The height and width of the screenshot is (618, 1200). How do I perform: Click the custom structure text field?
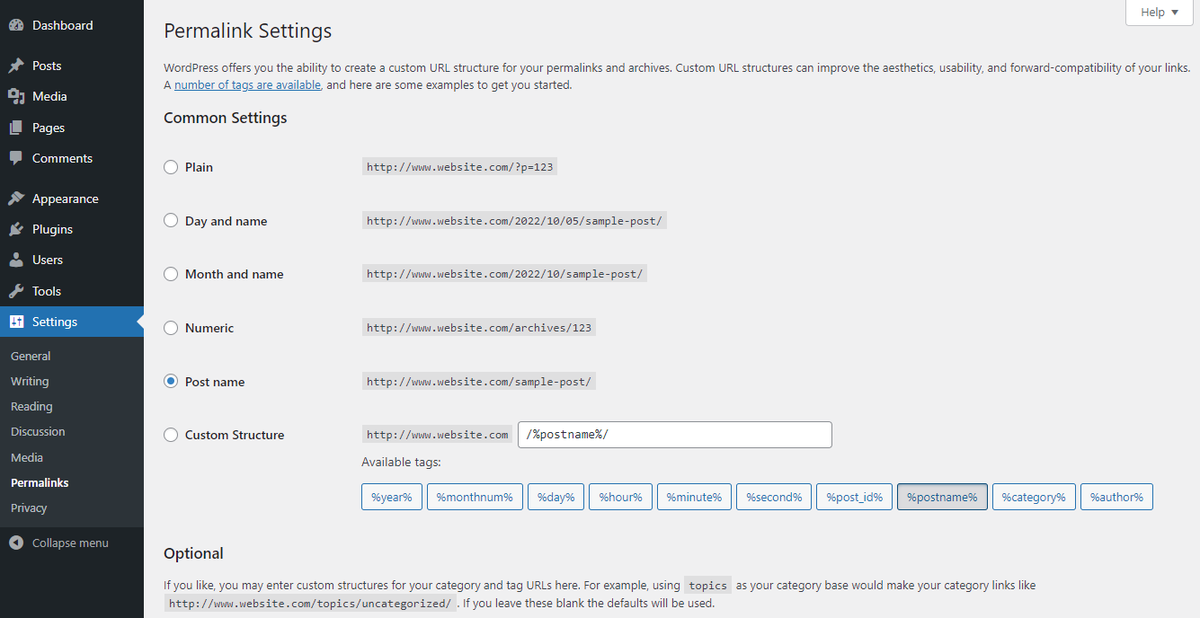(675, 435)
